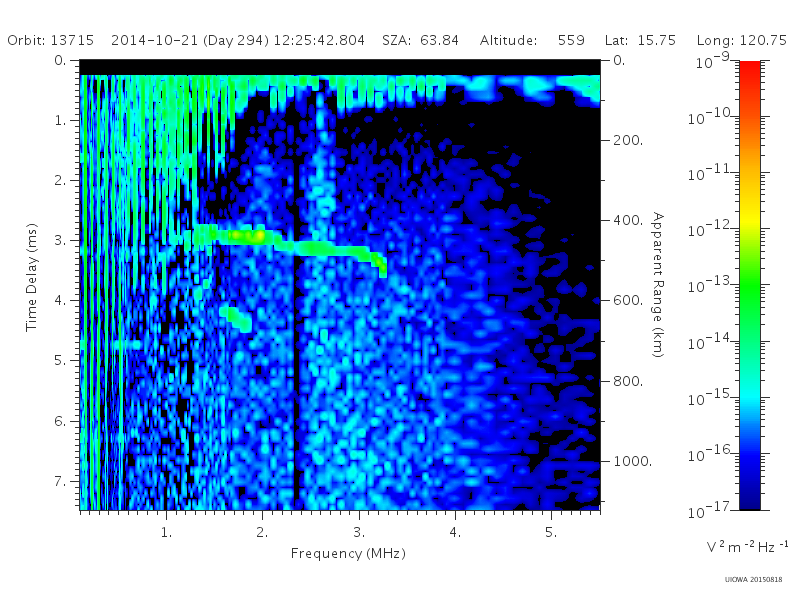Screen dimensions: 800x600
Task: Click the 'Orbit: 13715' header text
Action: (x=51, y=40)
